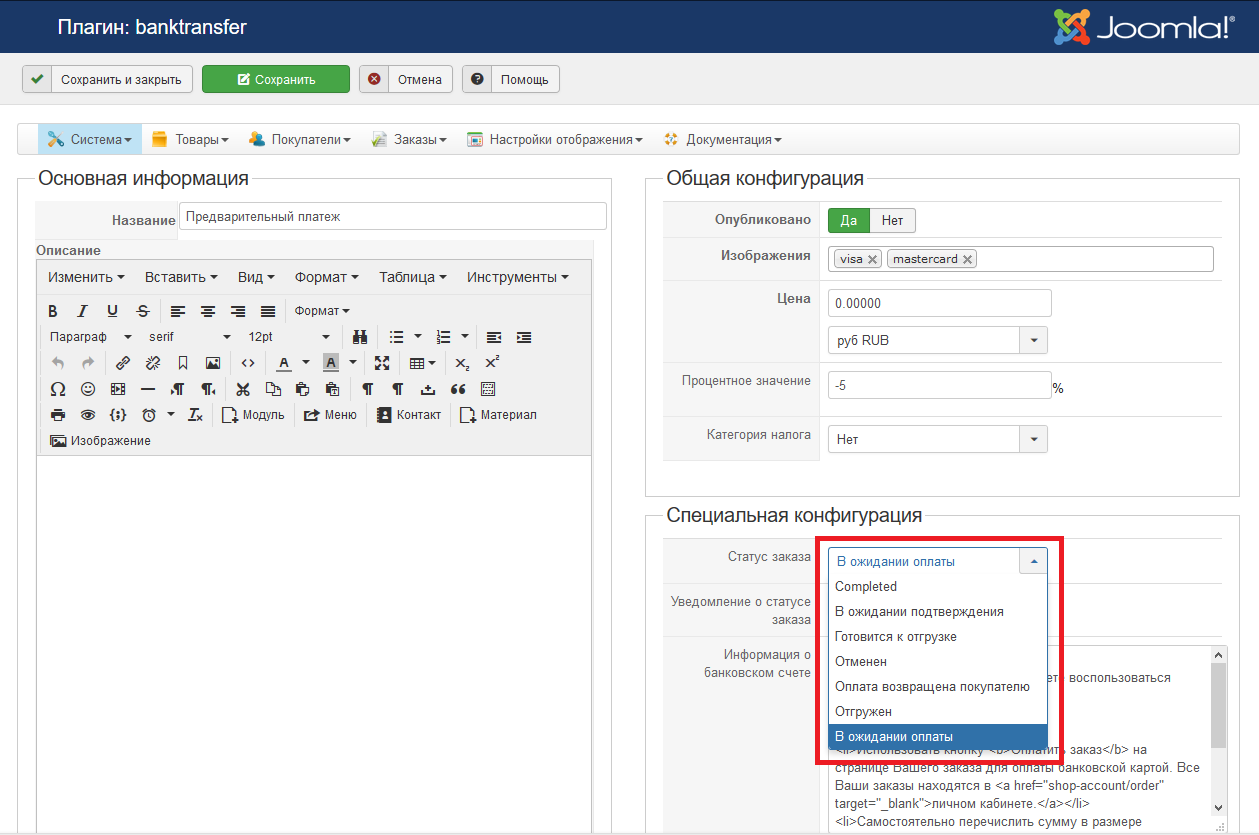Open find and replace binoculars icon

(x=360, y=337)
